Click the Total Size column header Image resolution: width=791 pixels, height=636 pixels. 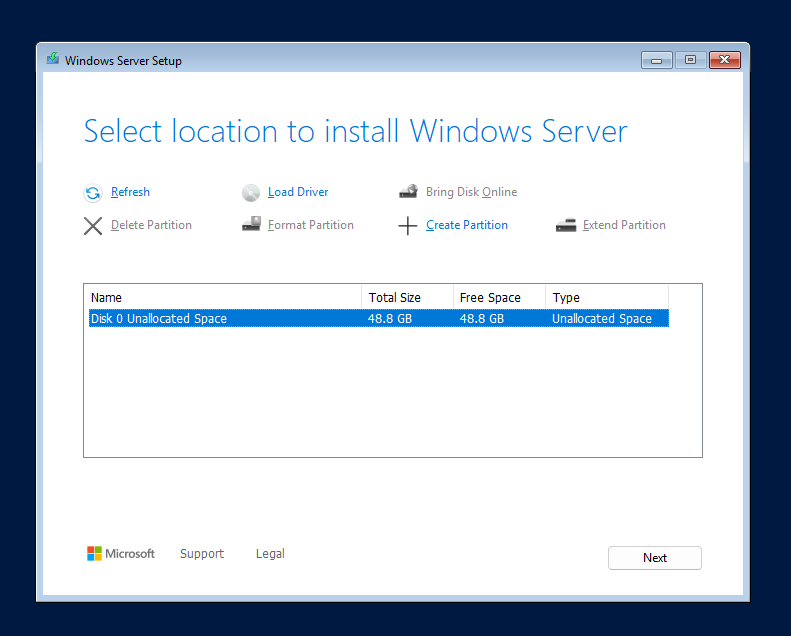coord(407,298)
